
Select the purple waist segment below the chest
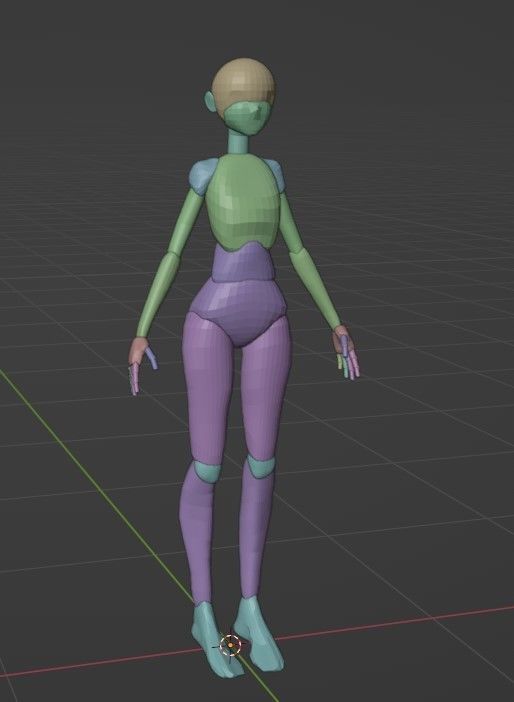242,263
